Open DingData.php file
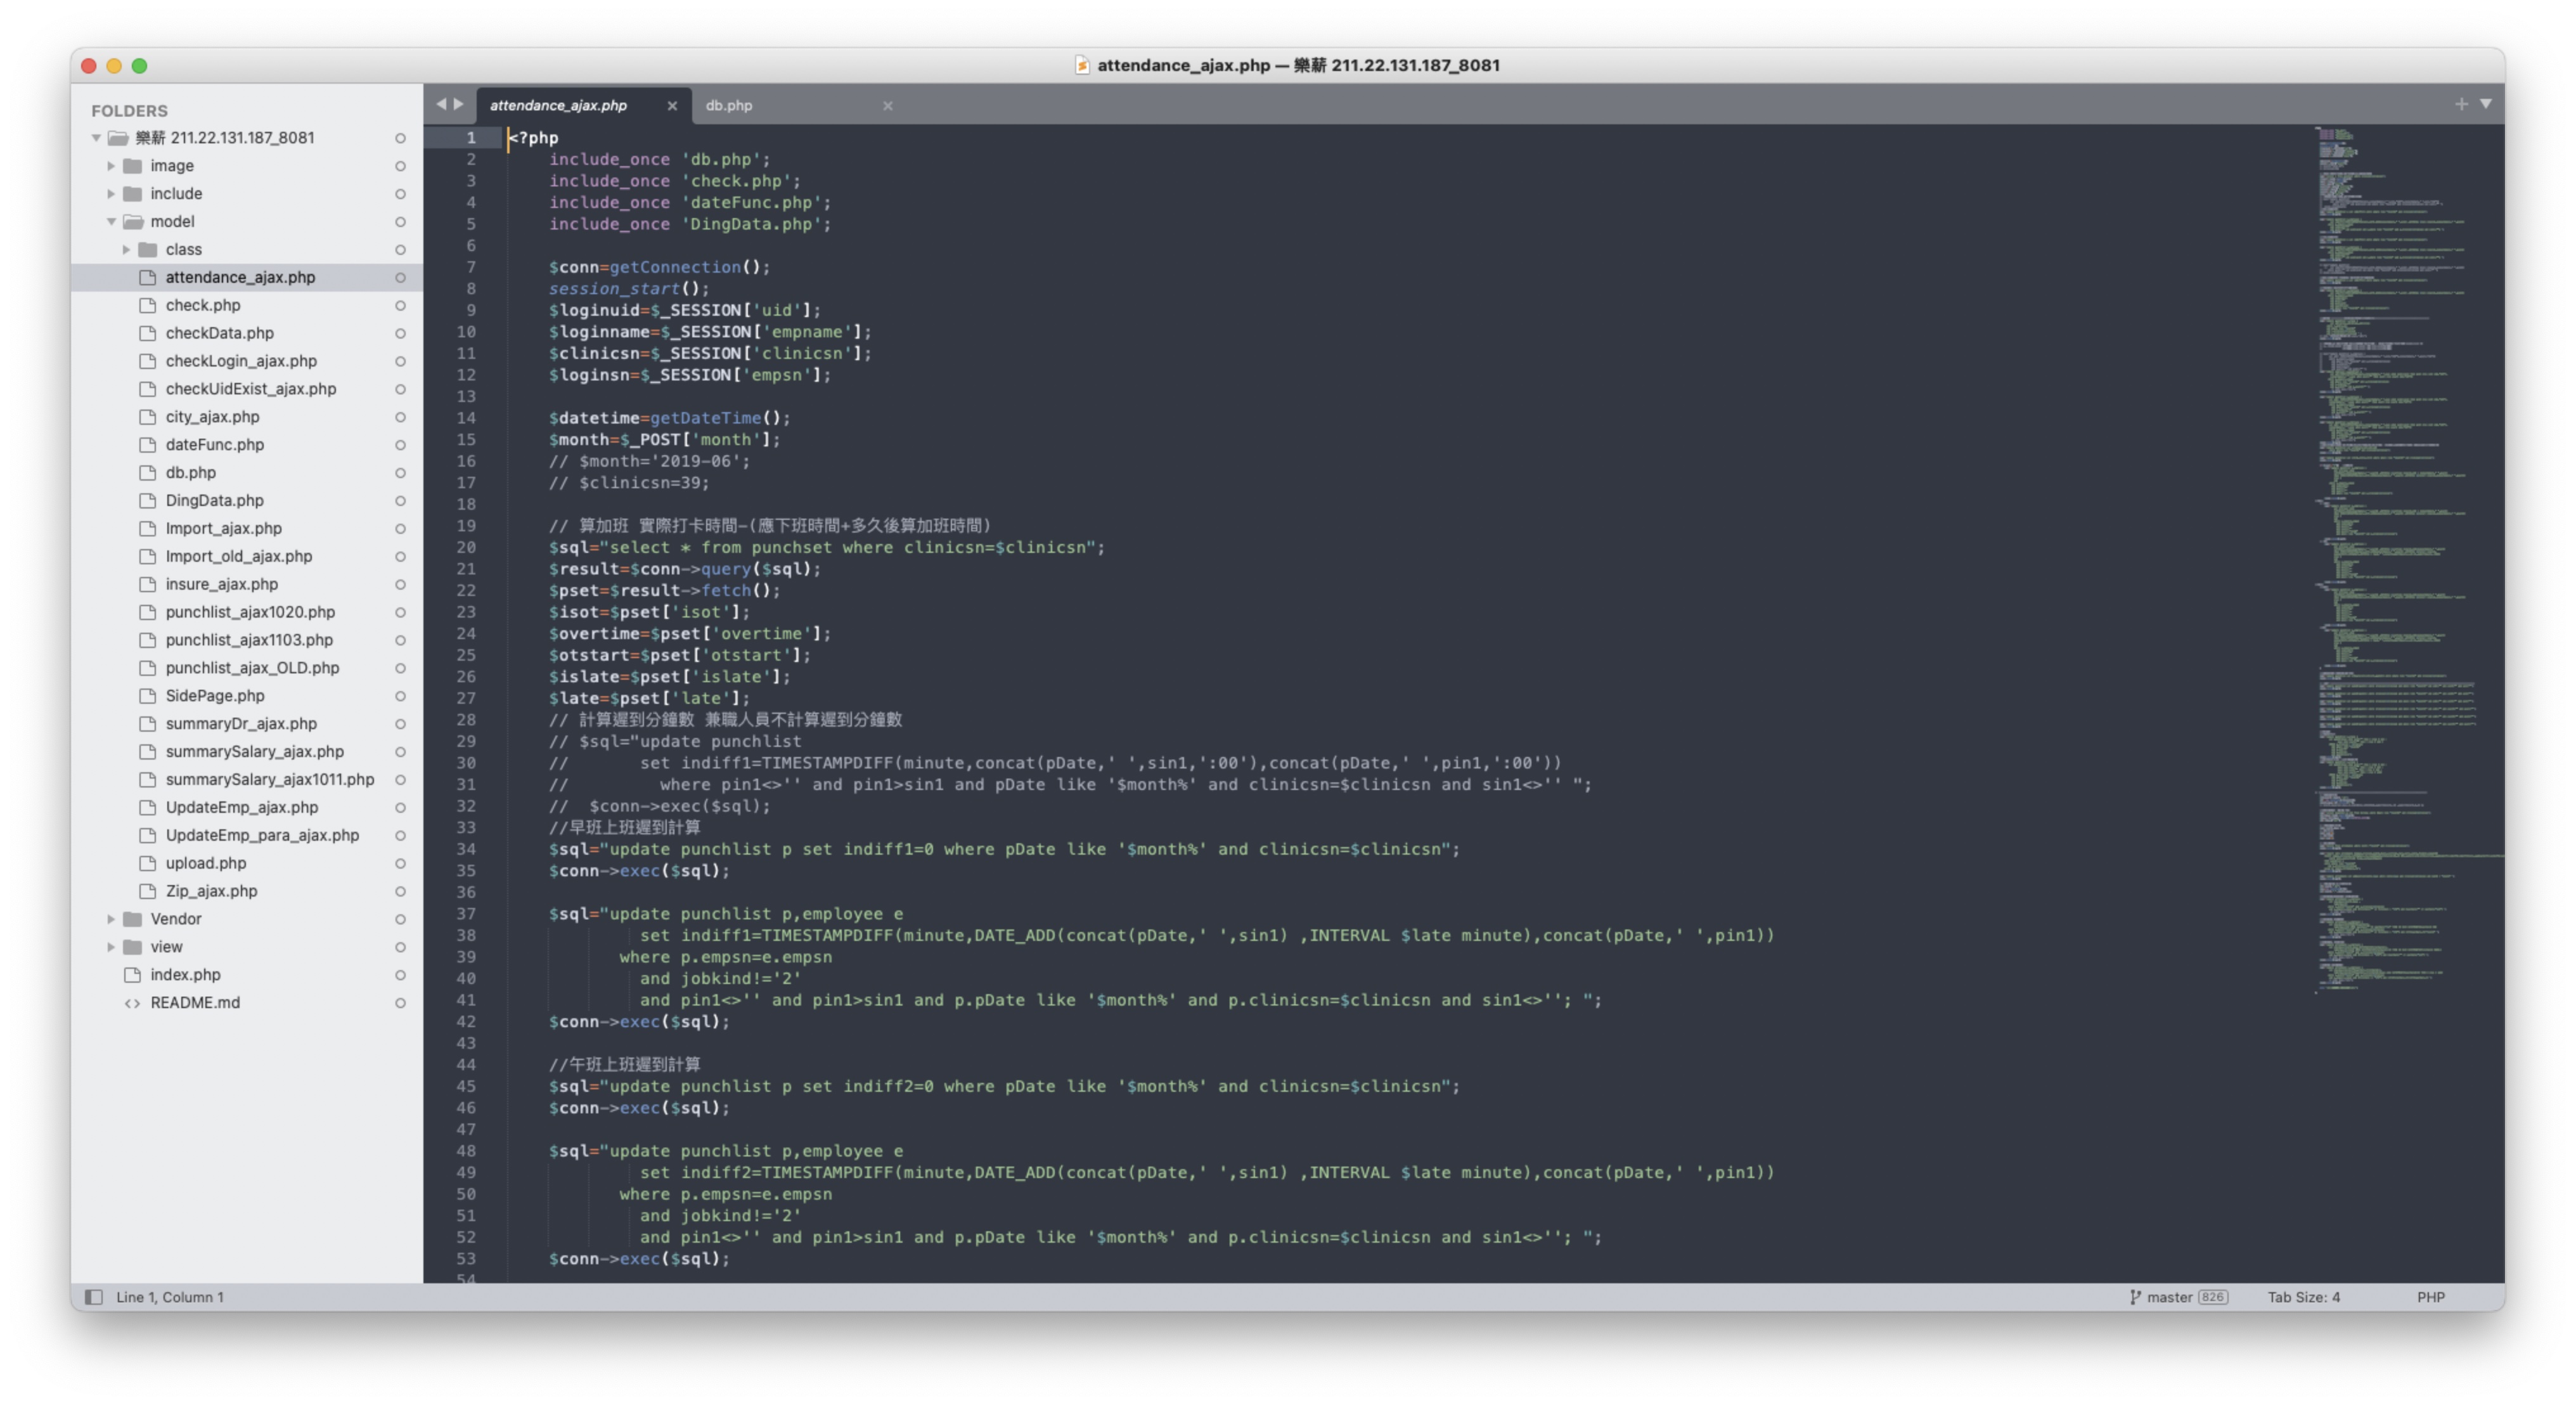The width and height of the screenshot is (2576, 1405). 215,501
